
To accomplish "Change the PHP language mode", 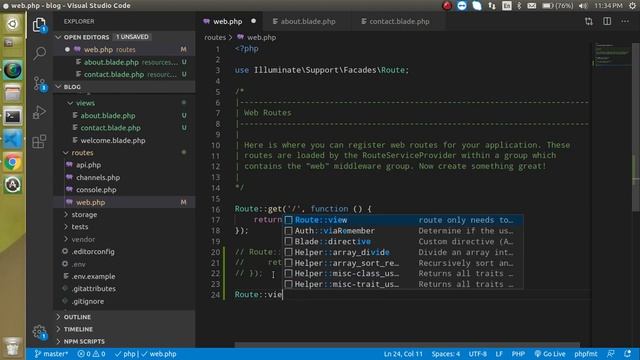I will (518, 354).
